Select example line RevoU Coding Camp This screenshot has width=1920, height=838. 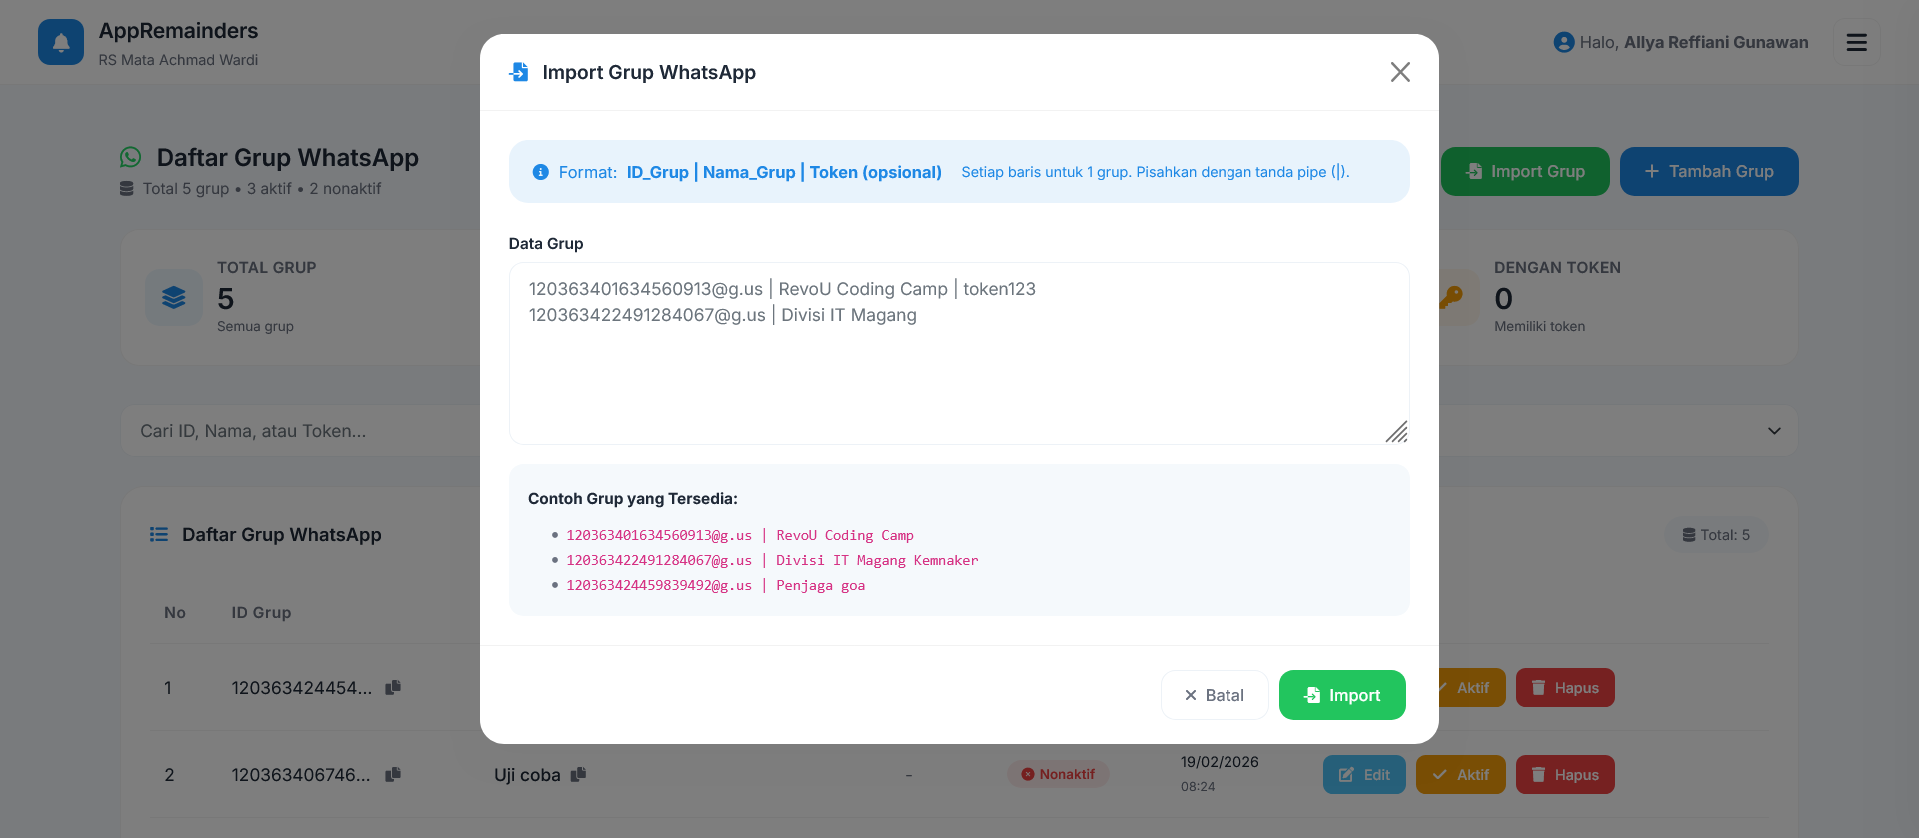740,535
